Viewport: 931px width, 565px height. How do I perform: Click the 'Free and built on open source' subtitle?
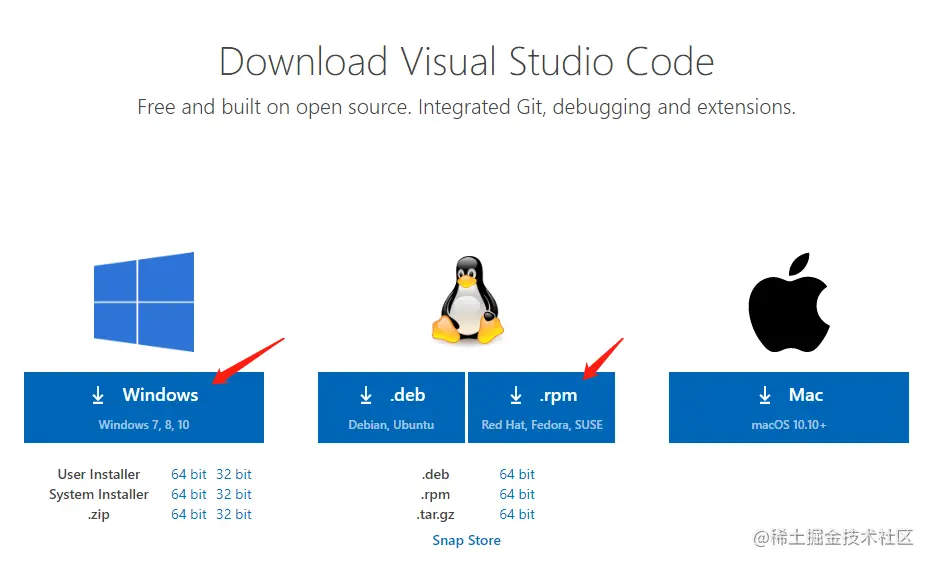[466, 107]
